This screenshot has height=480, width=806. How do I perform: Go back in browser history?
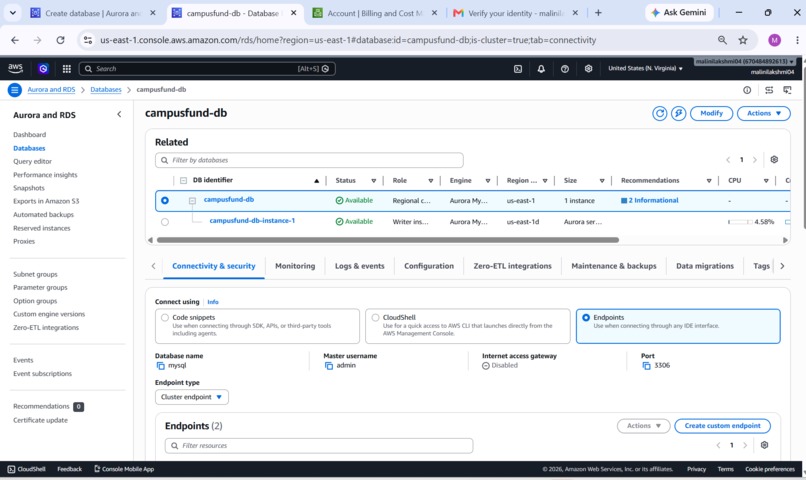[15, 40]
